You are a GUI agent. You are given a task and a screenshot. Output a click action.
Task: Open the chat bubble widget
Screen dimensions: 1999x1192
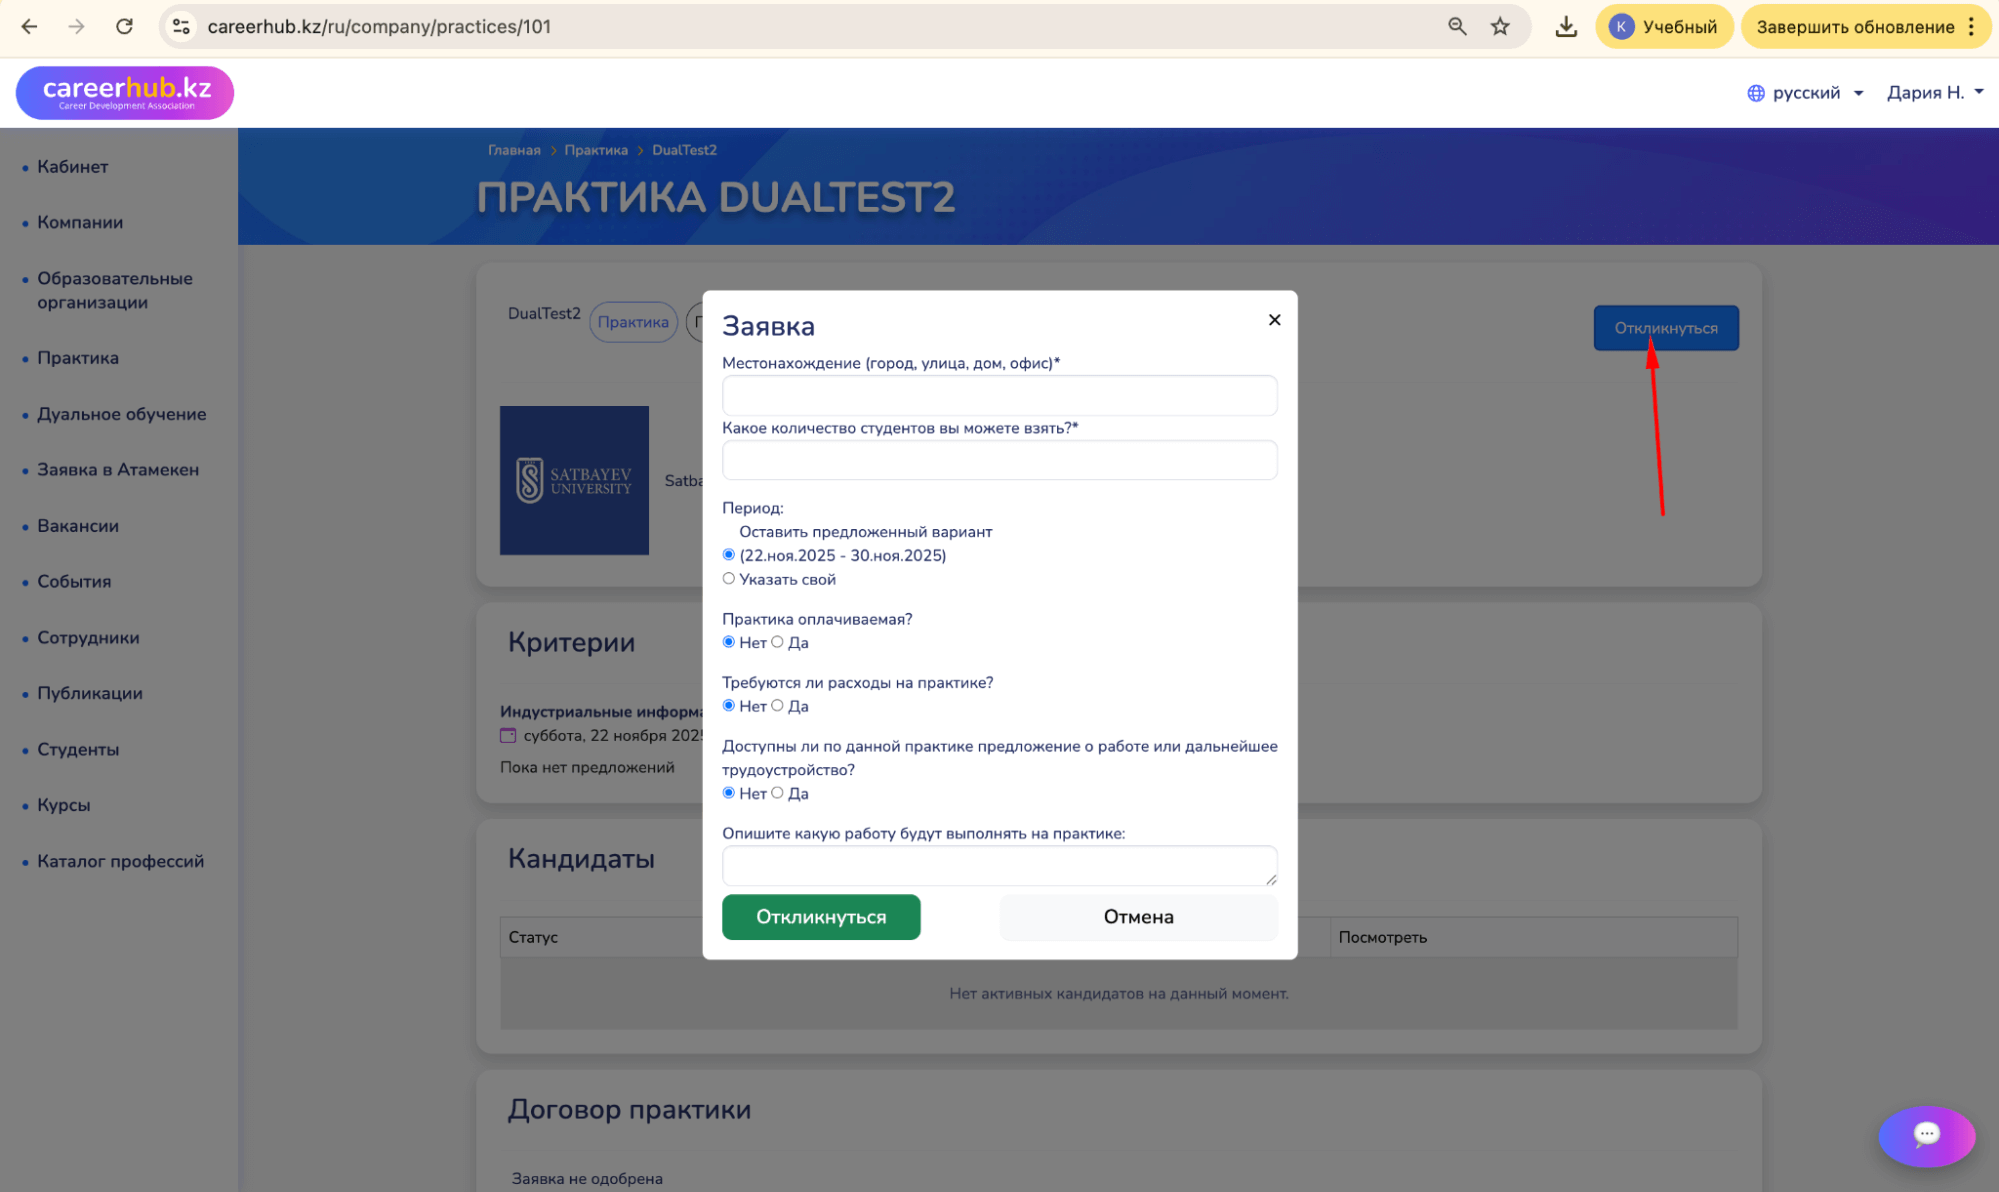[1926, 1135]
